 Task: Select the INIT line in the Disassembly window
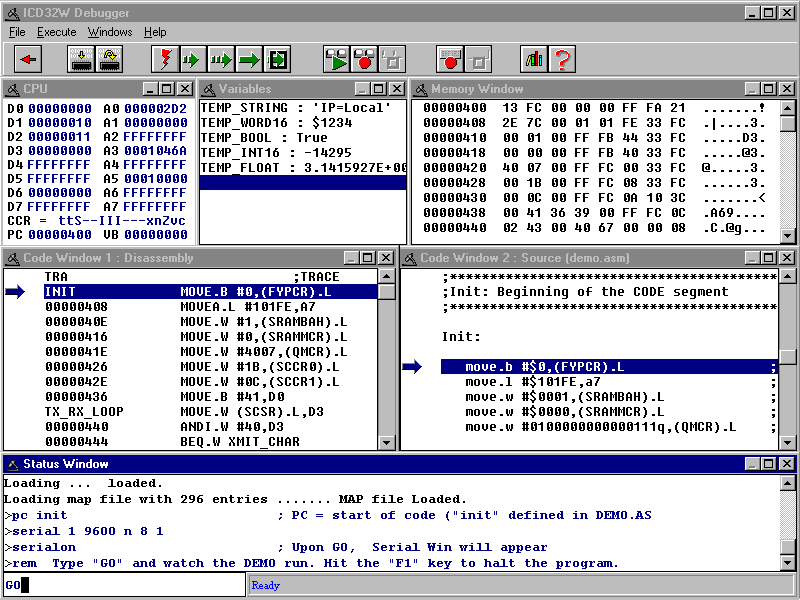[x=210, y=292]
